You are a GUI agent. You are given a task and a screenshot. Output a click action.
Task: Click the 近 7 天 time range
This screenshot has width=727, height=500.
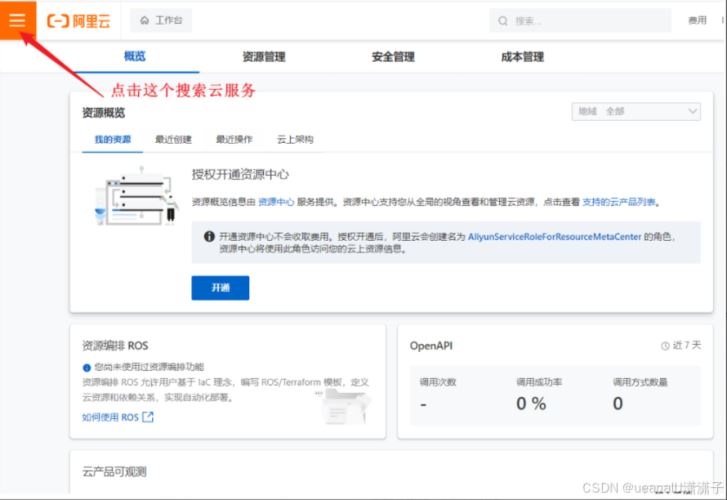point(687,345)
